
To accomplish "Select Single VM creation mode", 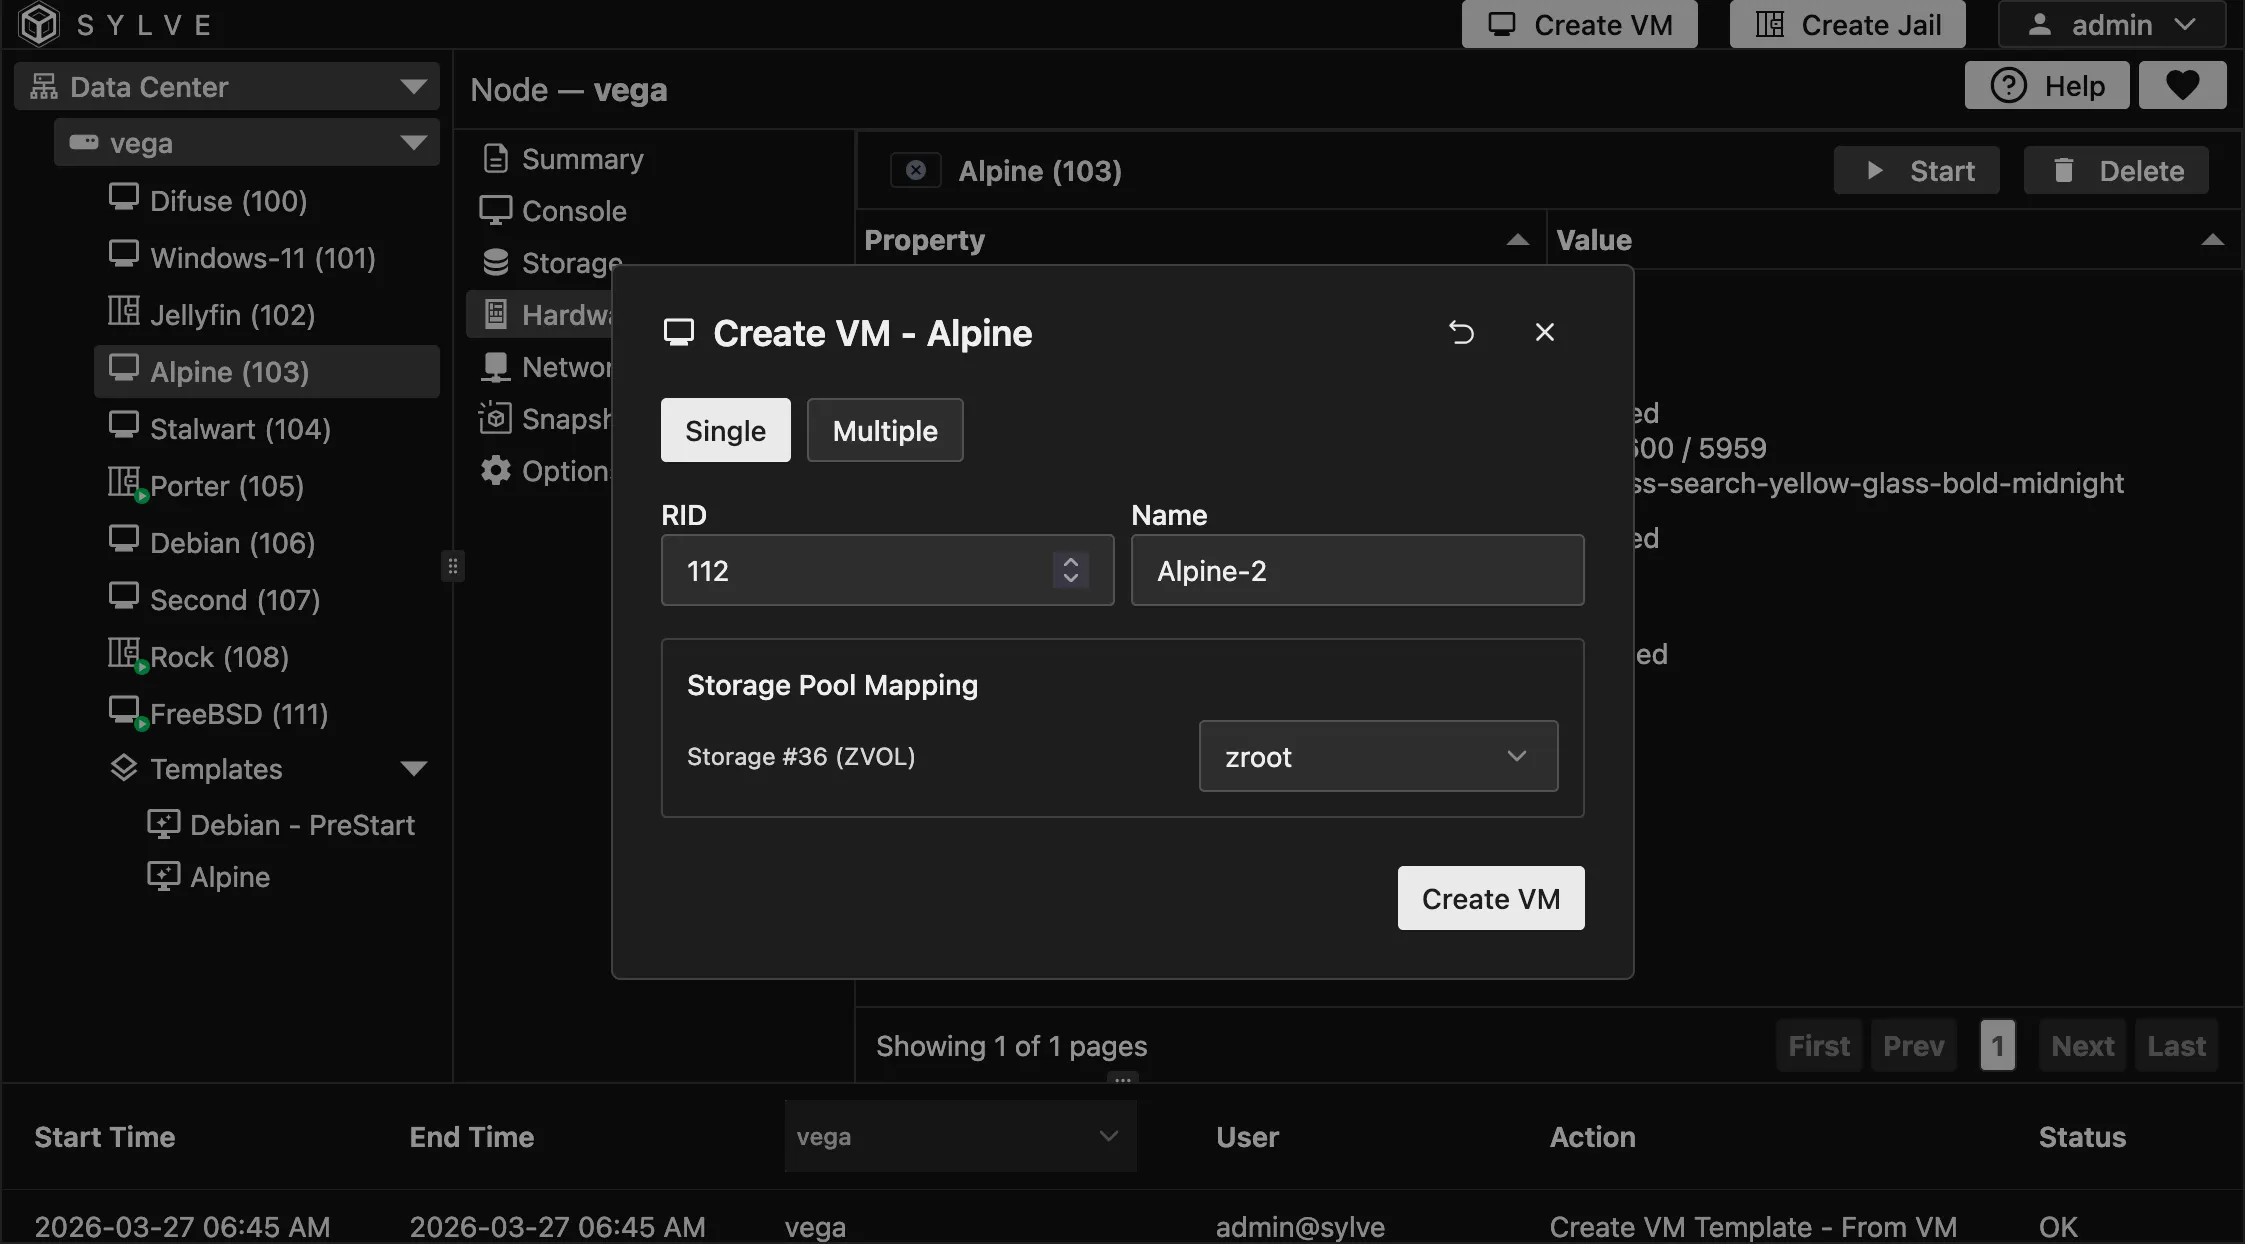I will click(725, 430).
